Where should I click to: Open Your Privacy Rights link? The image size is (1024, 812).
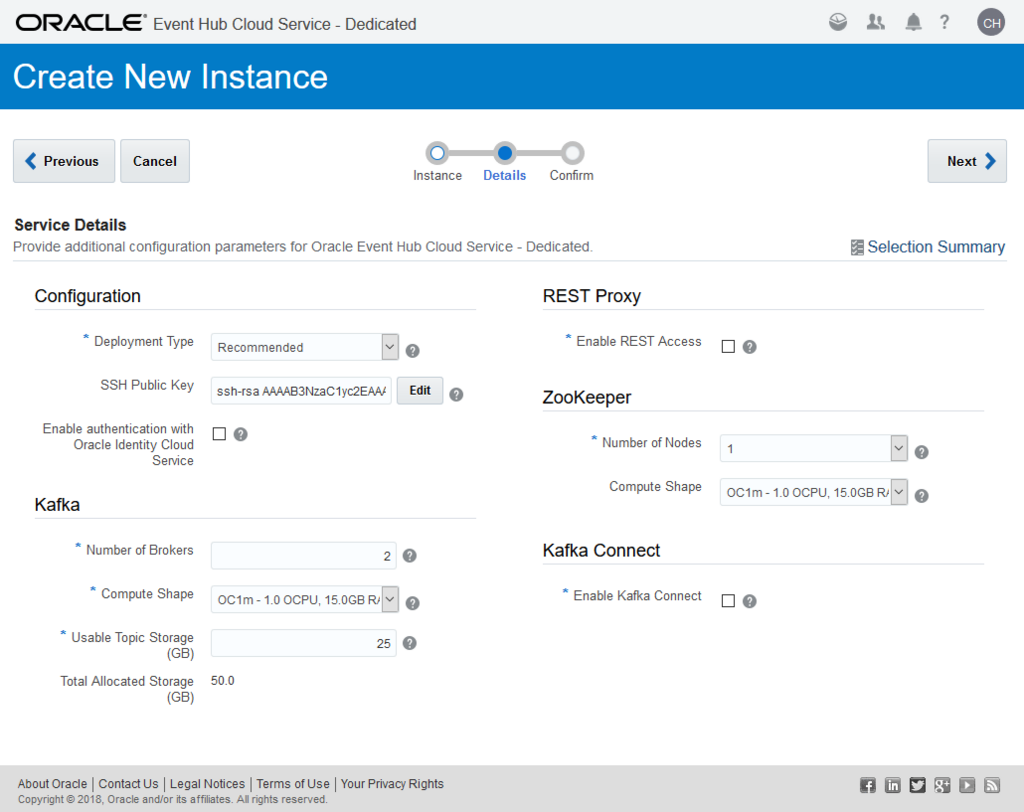(392, 784)
